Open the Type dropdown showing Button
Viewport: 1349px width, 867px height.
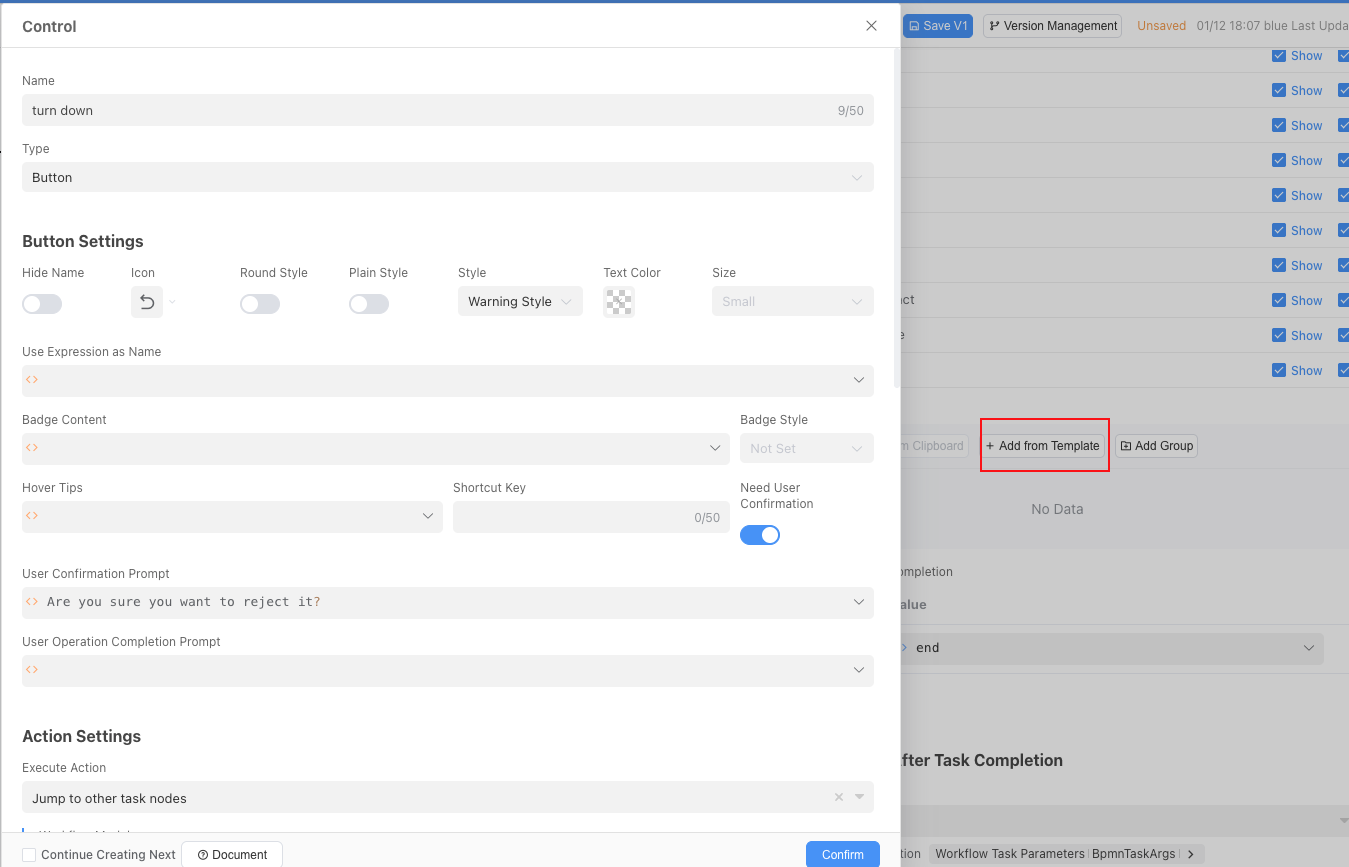point(447,177)
